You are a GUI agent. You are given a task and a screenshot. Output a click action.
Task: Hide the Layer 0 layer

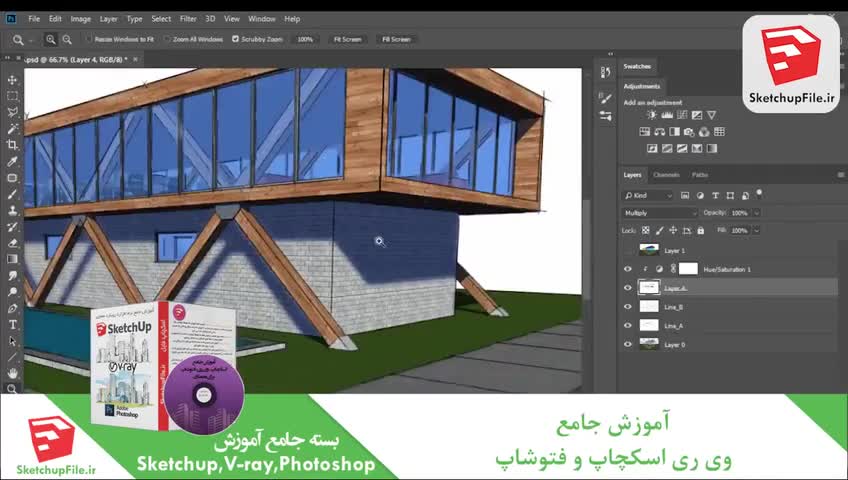627,344
